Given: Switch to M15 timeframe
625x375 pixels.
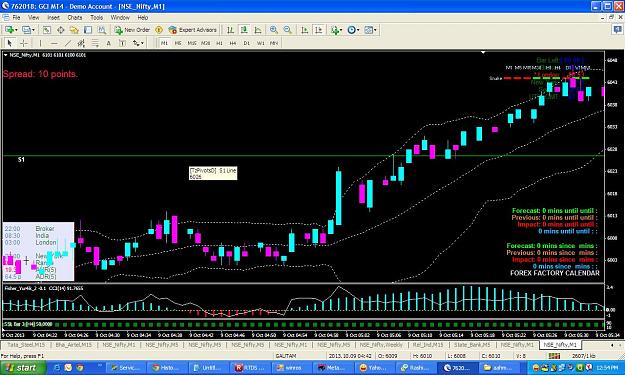Looking at the screenshot, I should tap(192, 43).
